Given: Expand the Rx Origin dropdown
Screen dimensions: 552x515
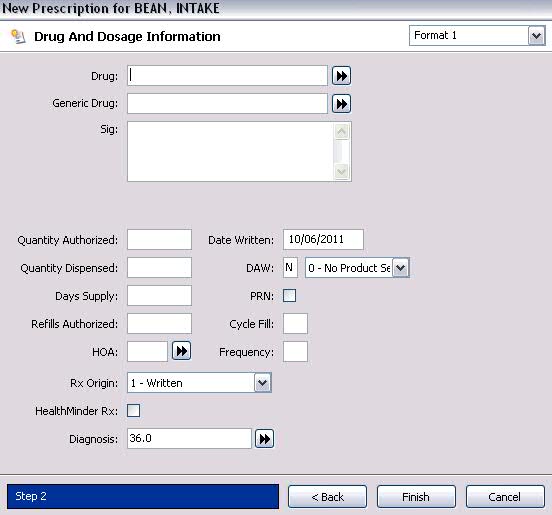Looking at the screenshot, I should point(263,383).
